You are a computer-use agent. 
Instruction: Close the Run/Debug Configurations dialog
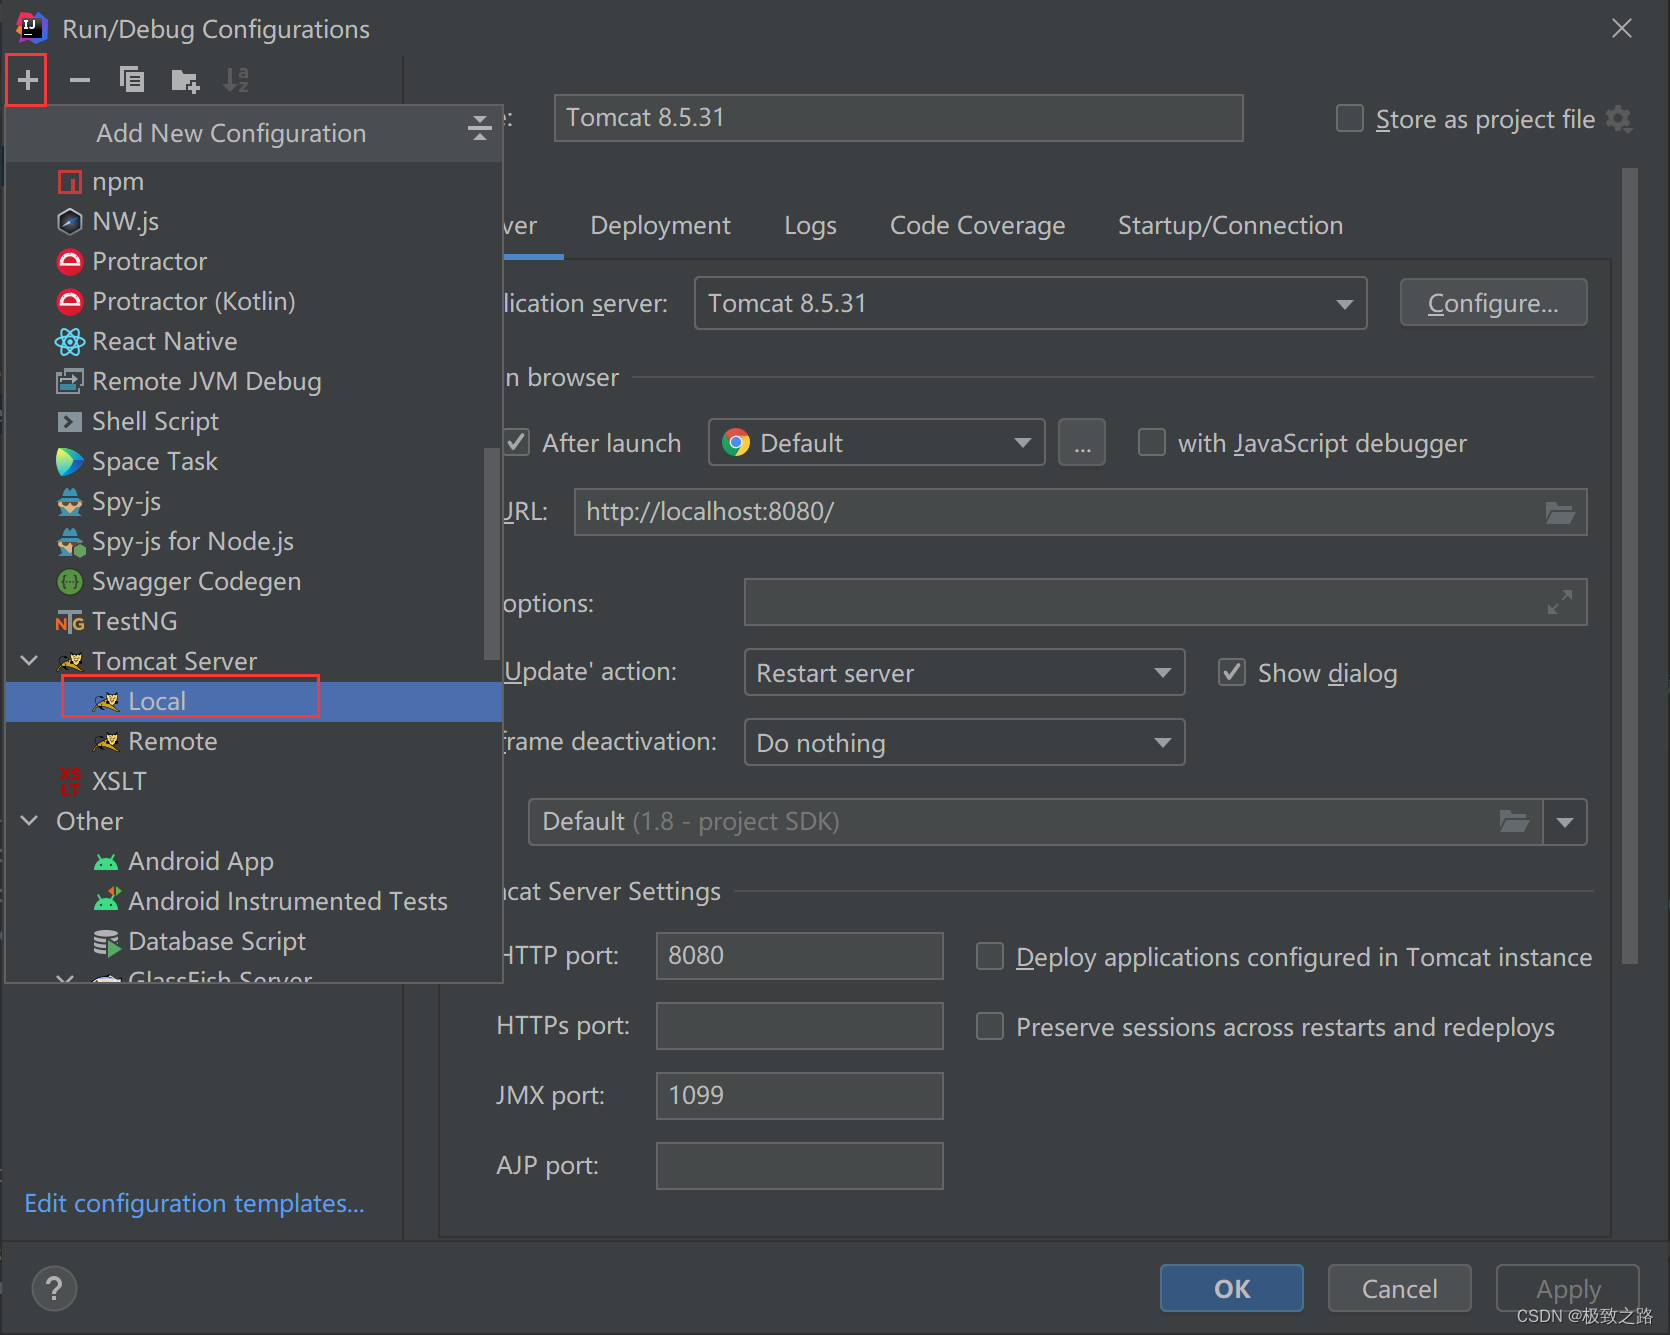coord(1622,28)
